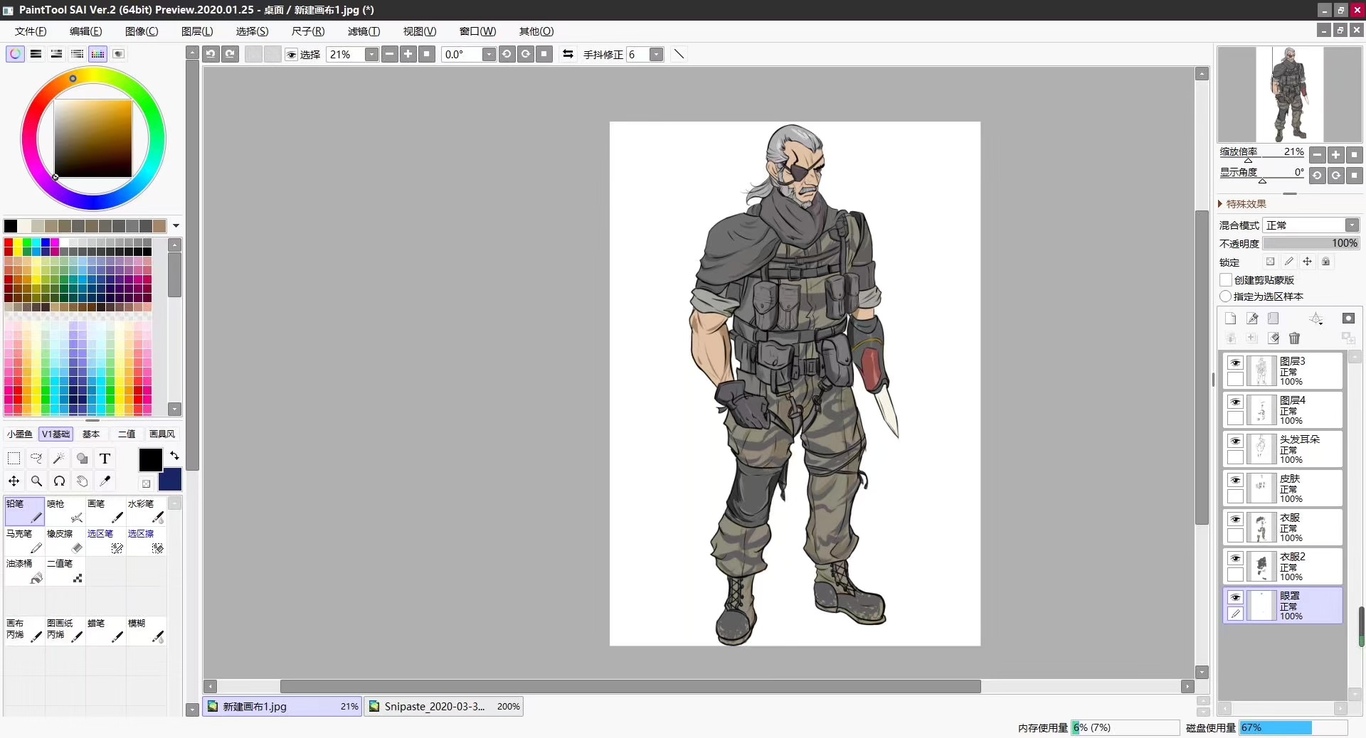Select the move layer tool
The image size is (1366, 738).
pyautogui.click(x=14, y=481)
